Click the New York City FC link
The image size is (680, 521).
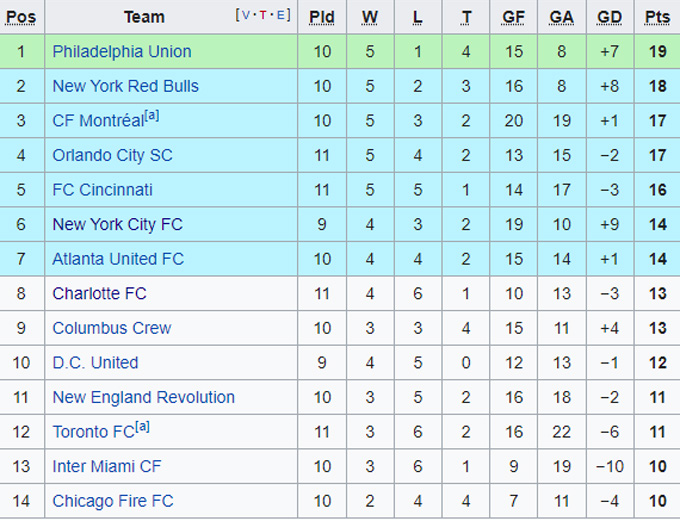coord(117,225)
